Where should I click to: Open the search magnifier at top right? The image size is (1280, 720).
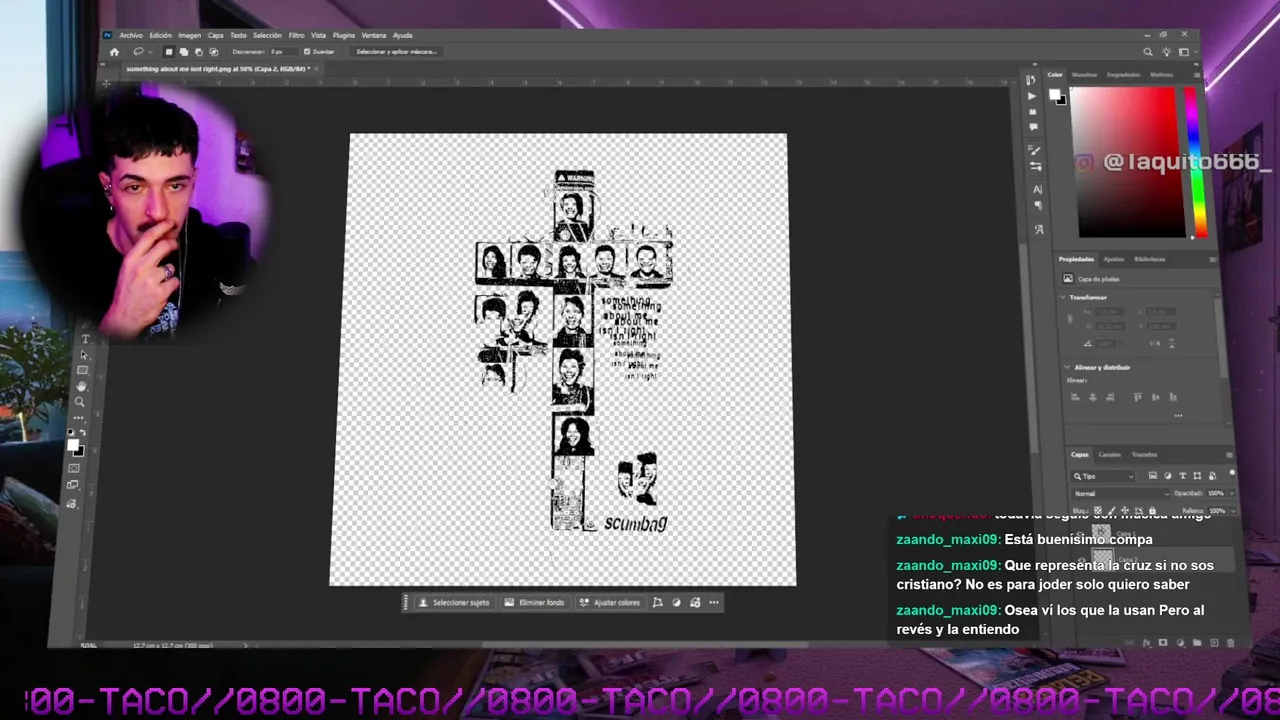click(x=1148, y=52)
